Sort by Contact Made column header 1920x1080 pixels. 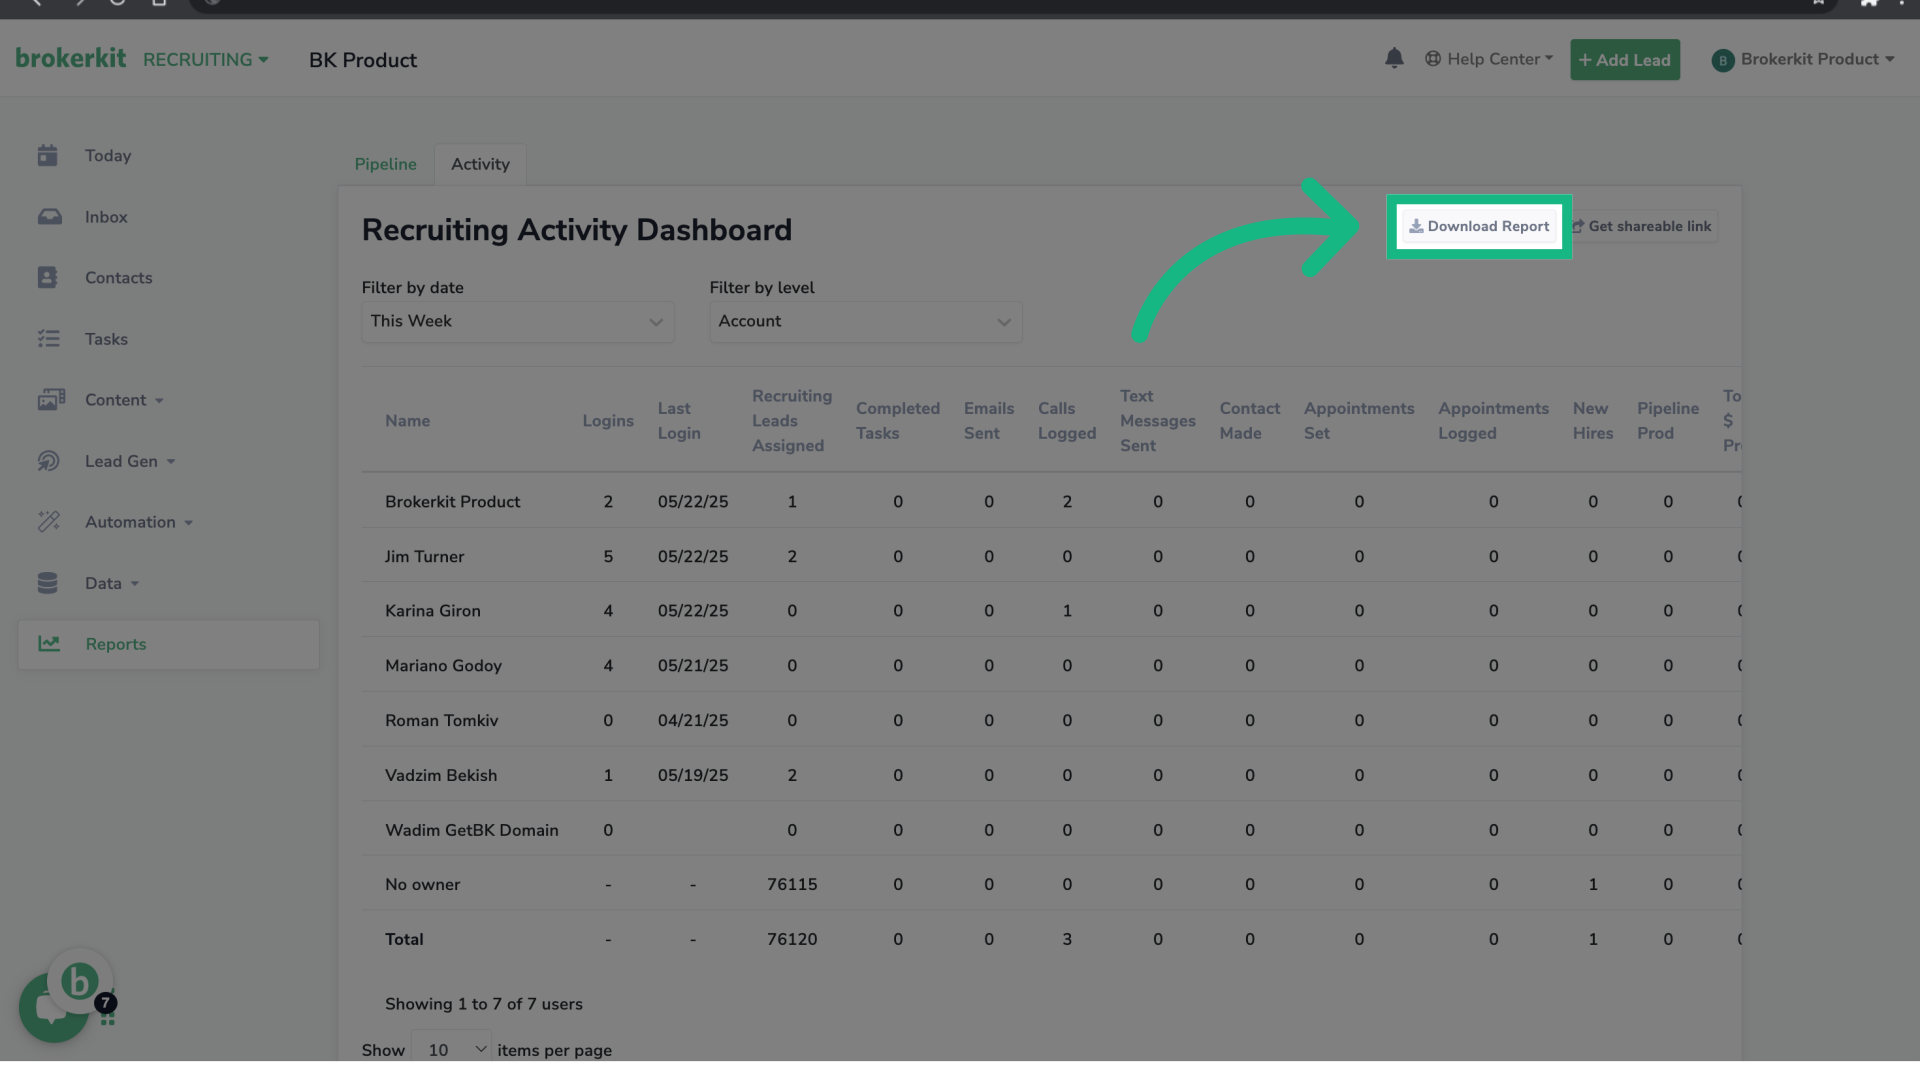(1250, 421)
